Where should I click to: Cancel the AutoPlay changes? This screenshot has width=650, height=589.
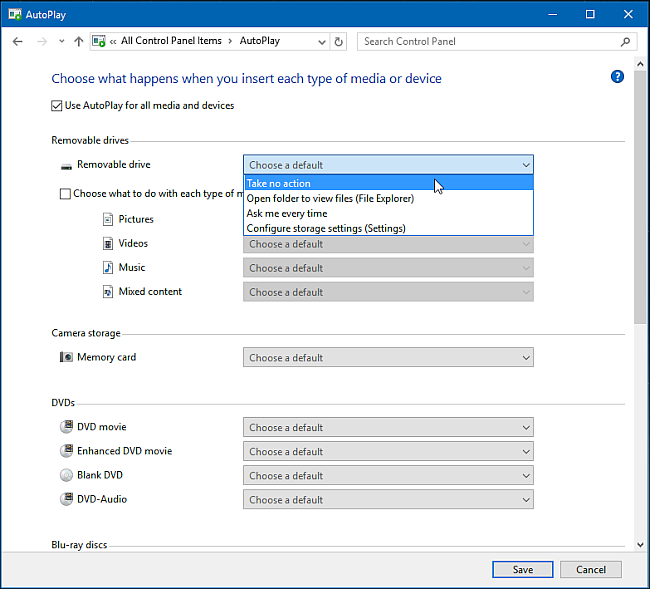(x=591, y=570)
